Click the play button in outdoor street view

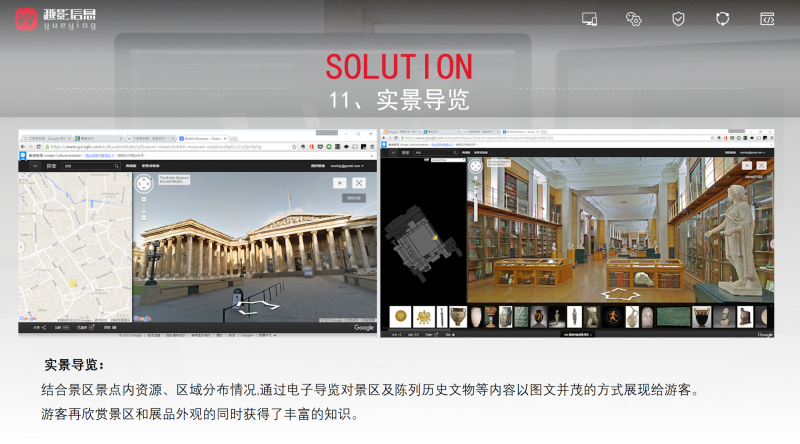coord(339,183)
